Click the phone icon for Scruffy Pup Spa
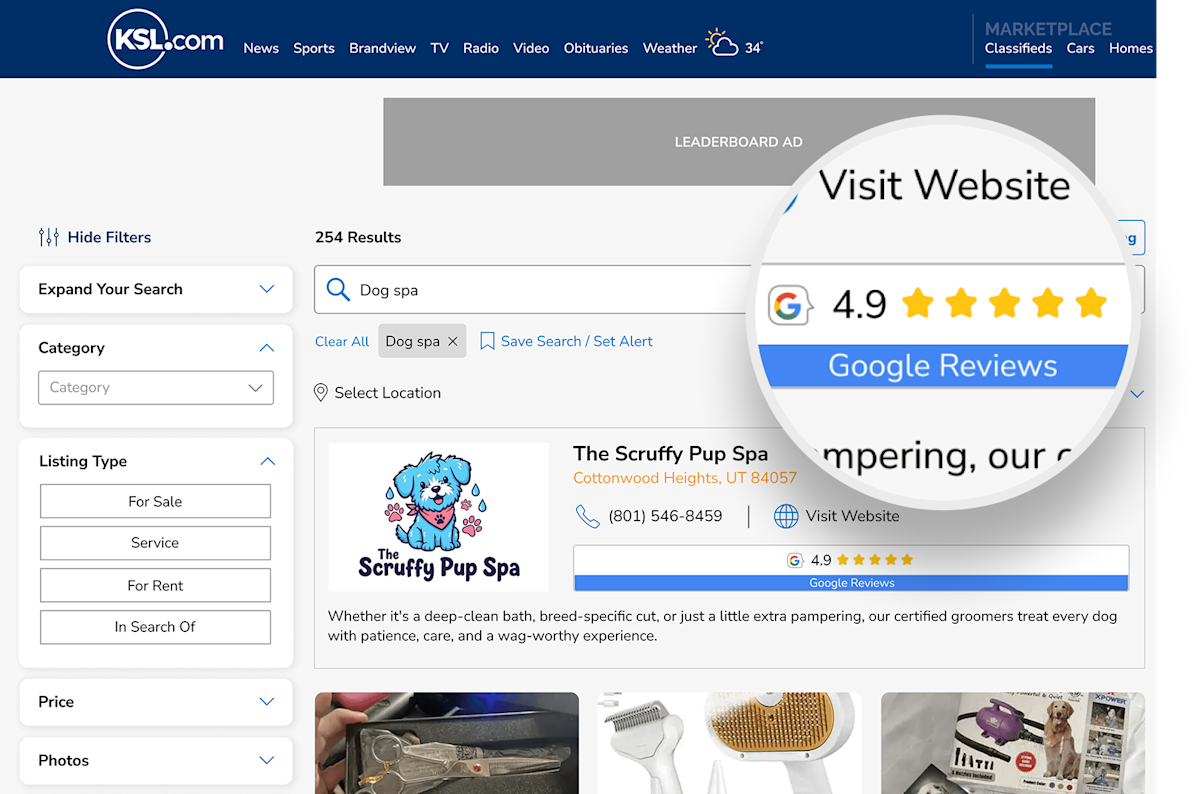 click(x=587, y=516)
